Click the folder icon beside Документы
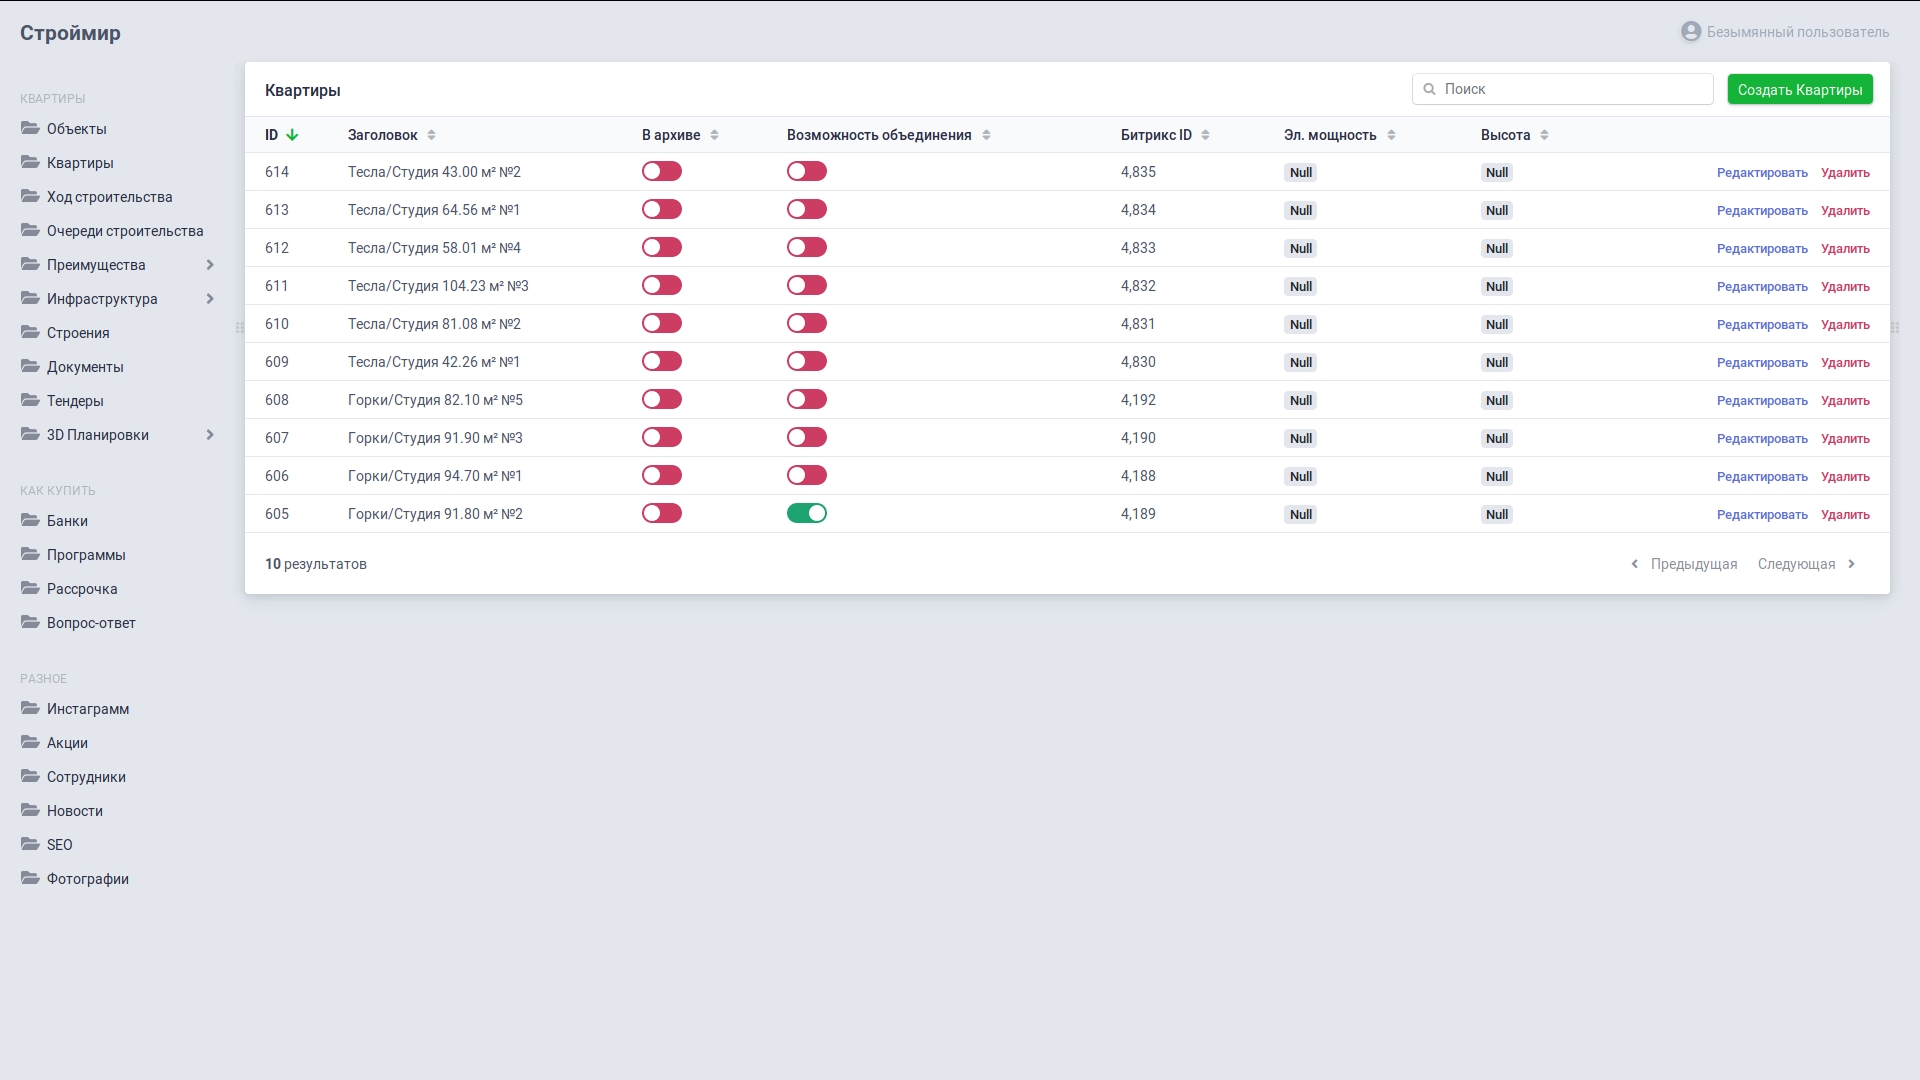The image size is (1920, 1080). [x=30, y=366]
